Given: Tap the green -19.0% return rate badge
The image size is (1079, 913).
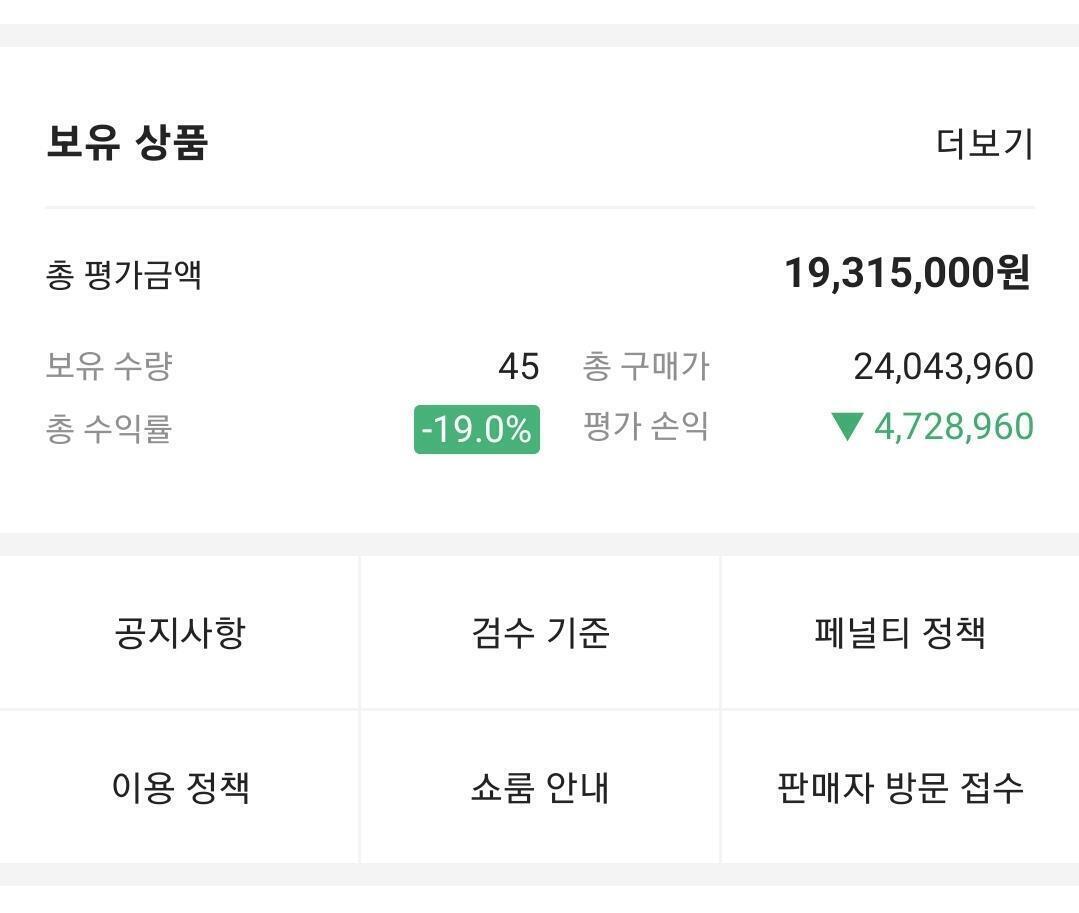Looking at the screenshot, I should coord(477,429).
